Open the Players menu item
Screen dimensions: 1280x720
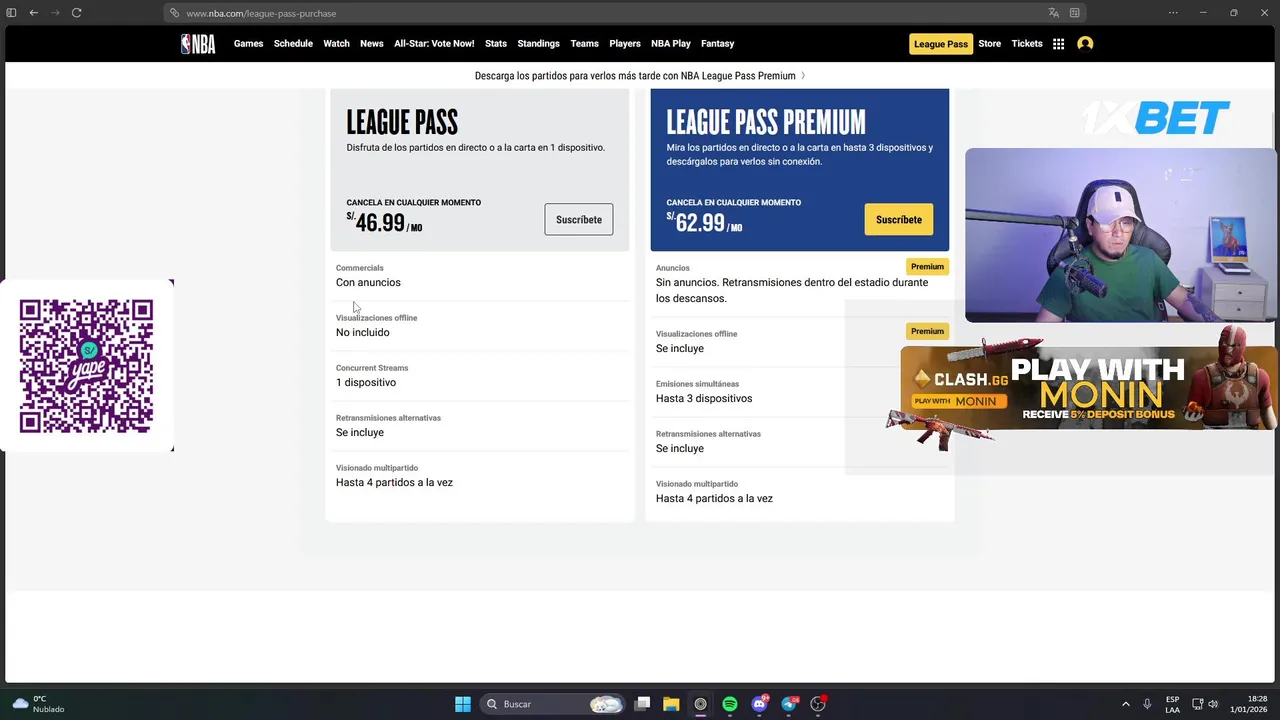625,44
